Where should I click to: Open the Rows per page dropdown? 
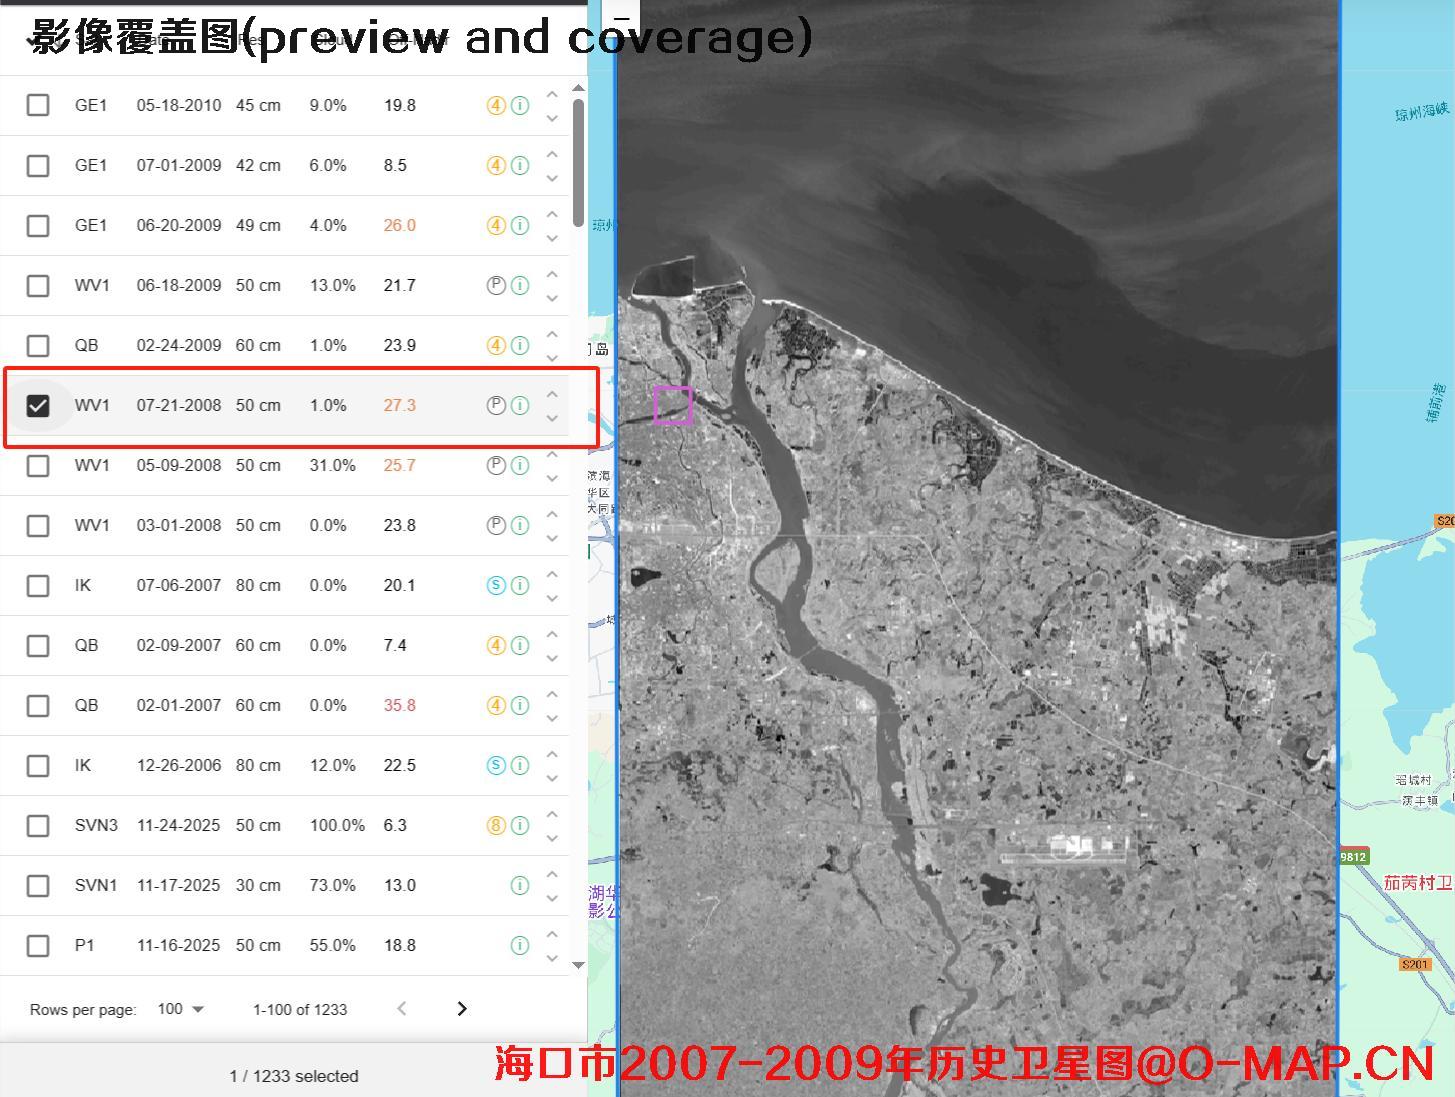[180, 1009]
